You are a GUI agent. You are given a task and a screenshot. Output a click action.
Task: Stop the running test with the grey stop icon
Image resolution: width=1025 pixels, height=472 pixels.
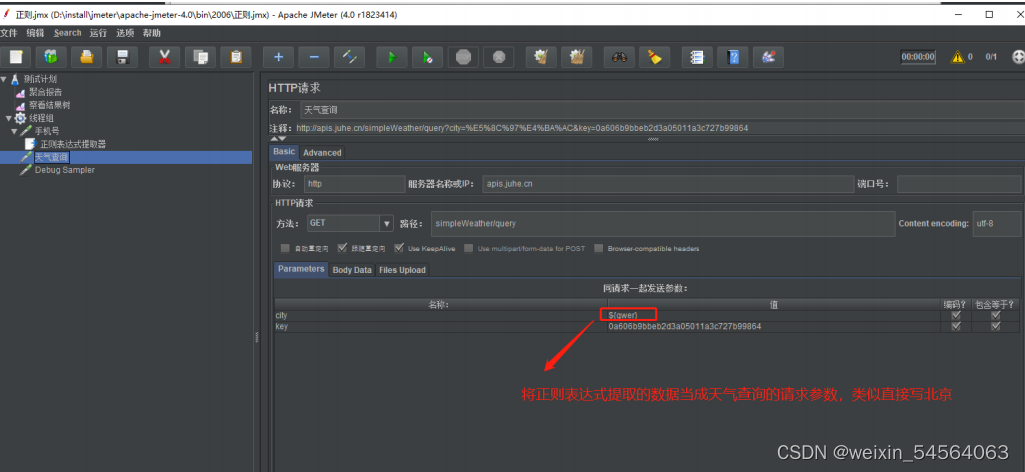[463, 58]
